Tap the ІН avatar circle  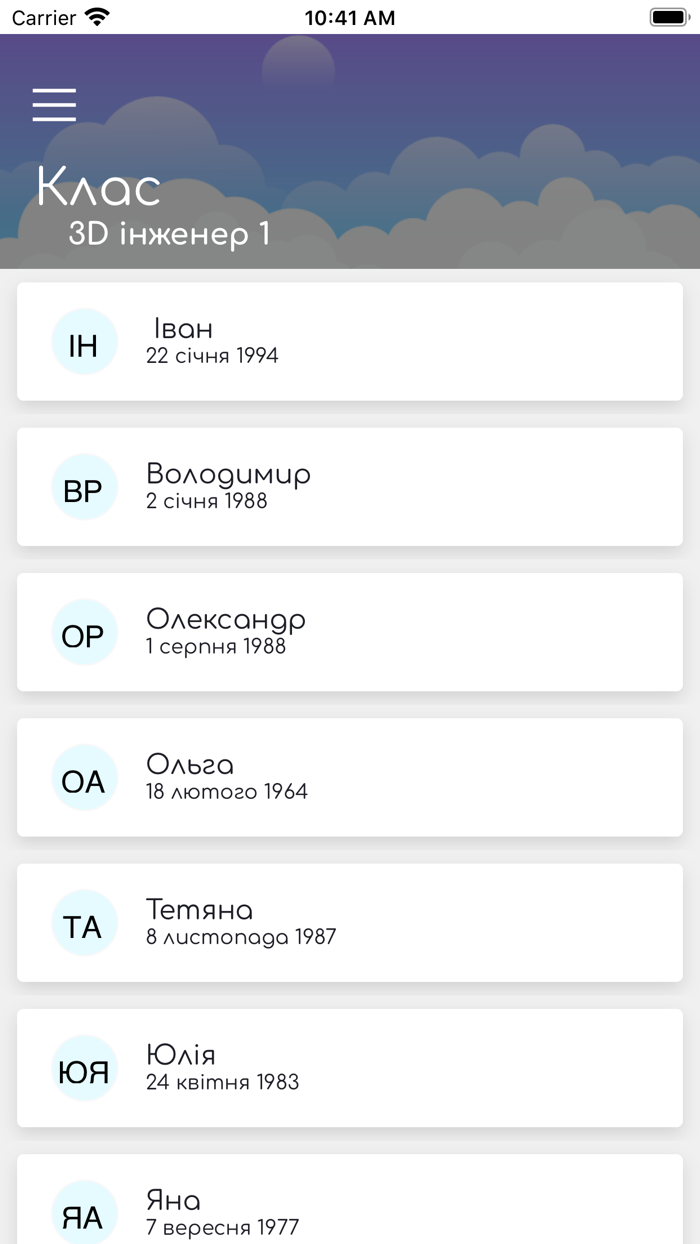(x=84, y=342)
